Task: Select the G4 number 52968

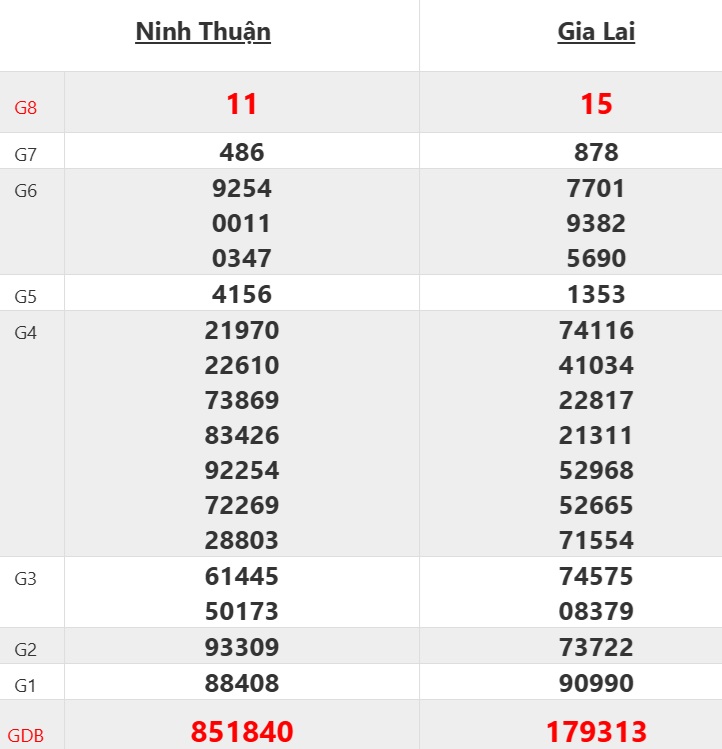Action: 596,470
